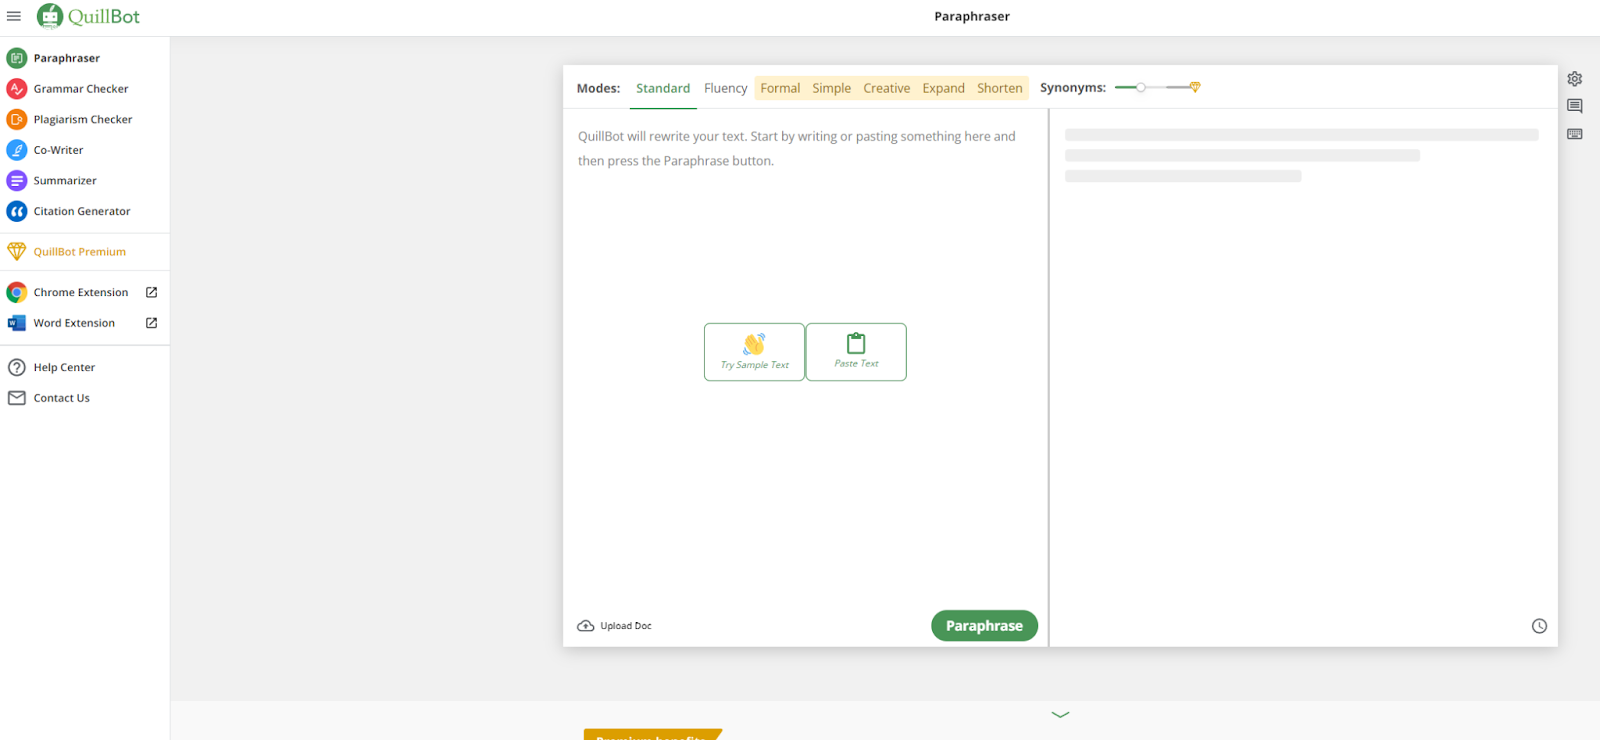The height and width of the screenshot is (740, 1600).
Task: Click the Word application icon
Action: click(17, 323)
